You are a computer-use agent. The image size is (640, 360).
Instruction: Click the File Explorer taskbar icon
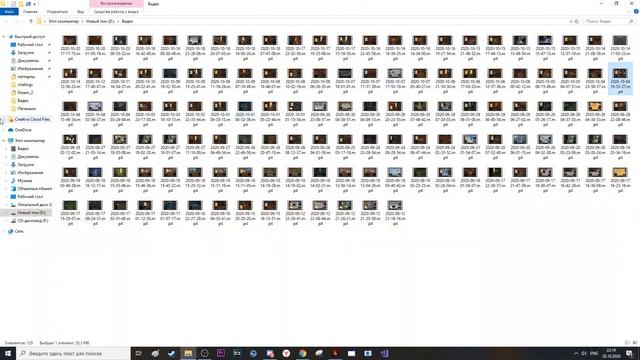[188, 353]
